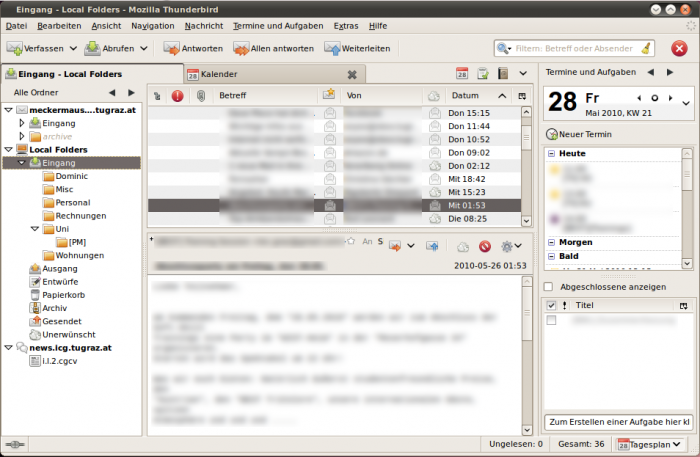Click forward icon in message header
700x457 pixels.
click(432, 246)
